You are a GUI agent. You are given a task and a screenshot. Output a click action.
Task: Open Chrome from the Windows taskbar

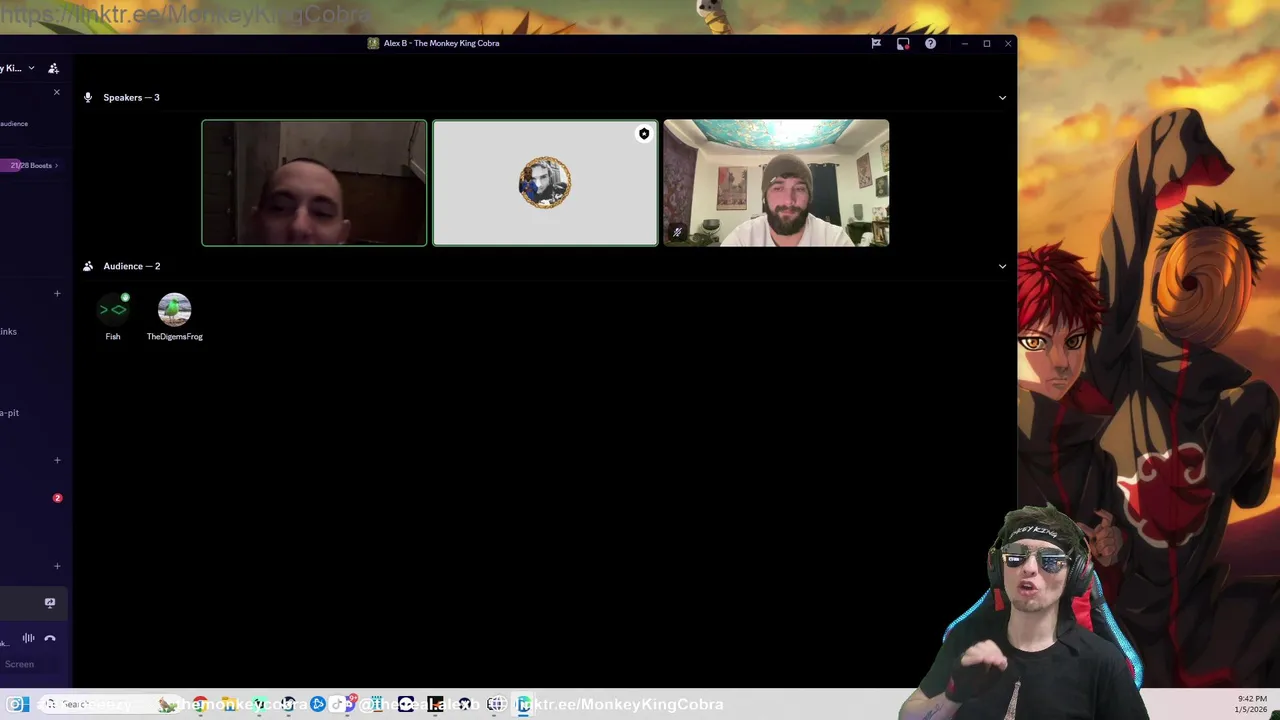200,704
